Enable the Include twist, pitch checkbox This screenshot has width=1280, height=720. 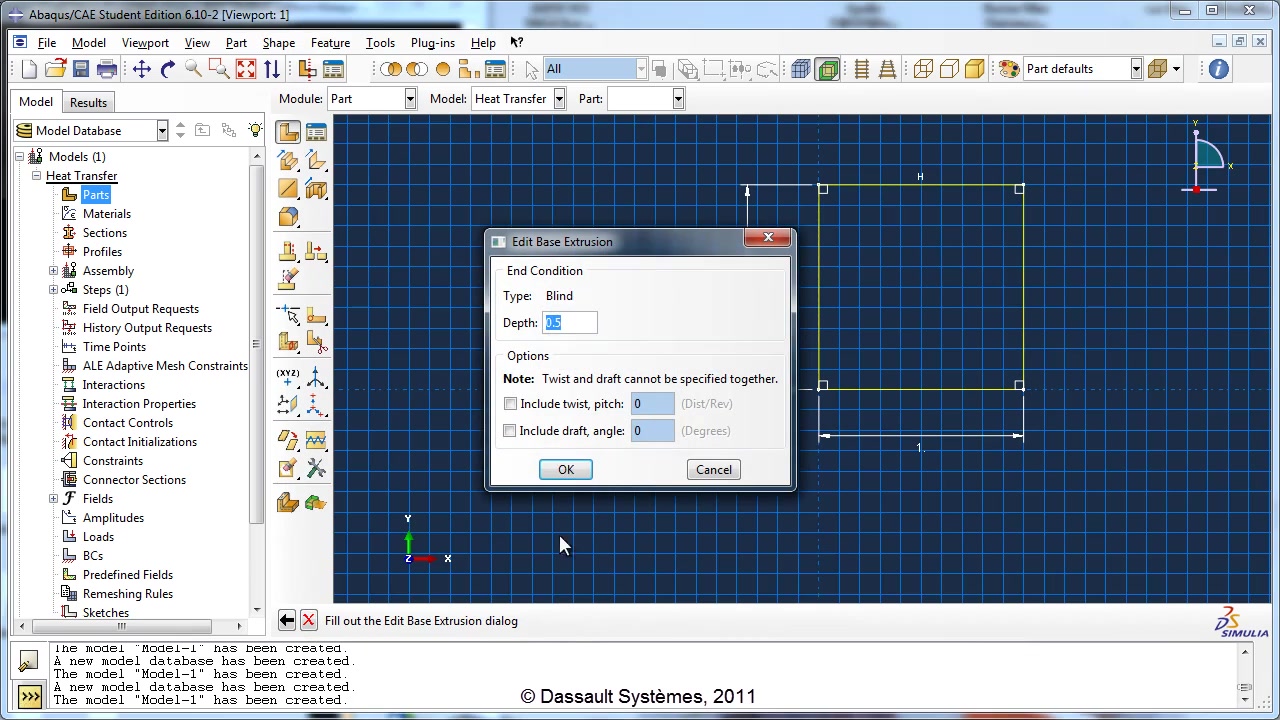pos(510,404)
